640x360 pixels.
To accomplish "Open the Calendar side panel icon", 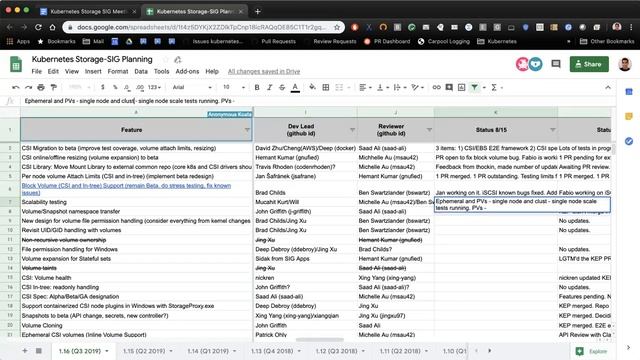I will [x=629, y=92].
